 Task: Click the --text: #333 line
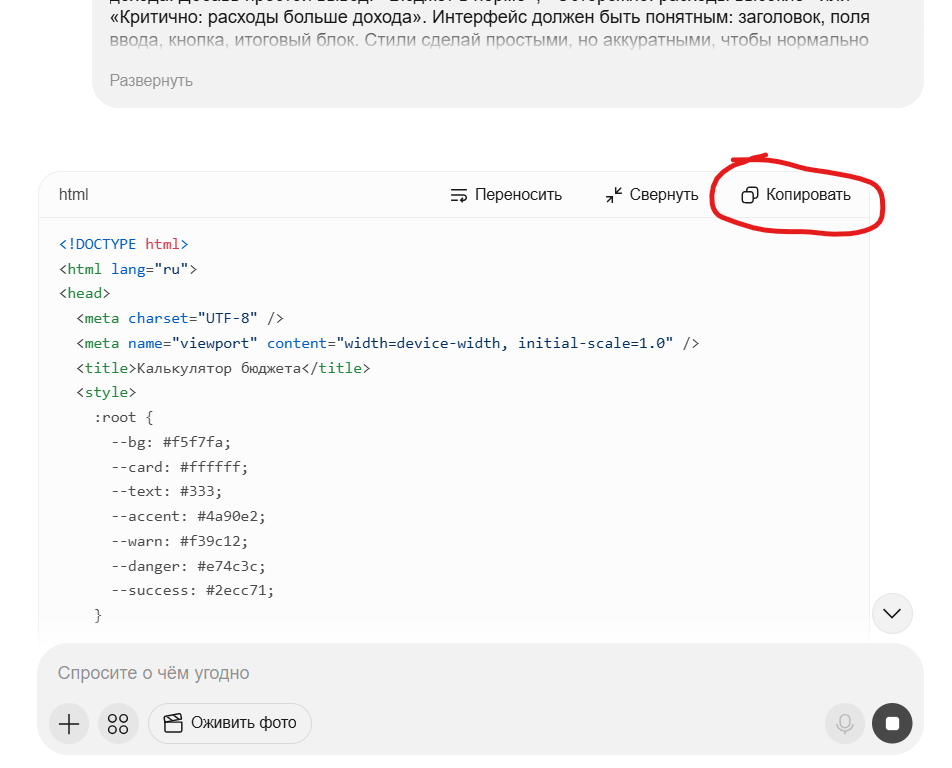click(x=167, y=491)
